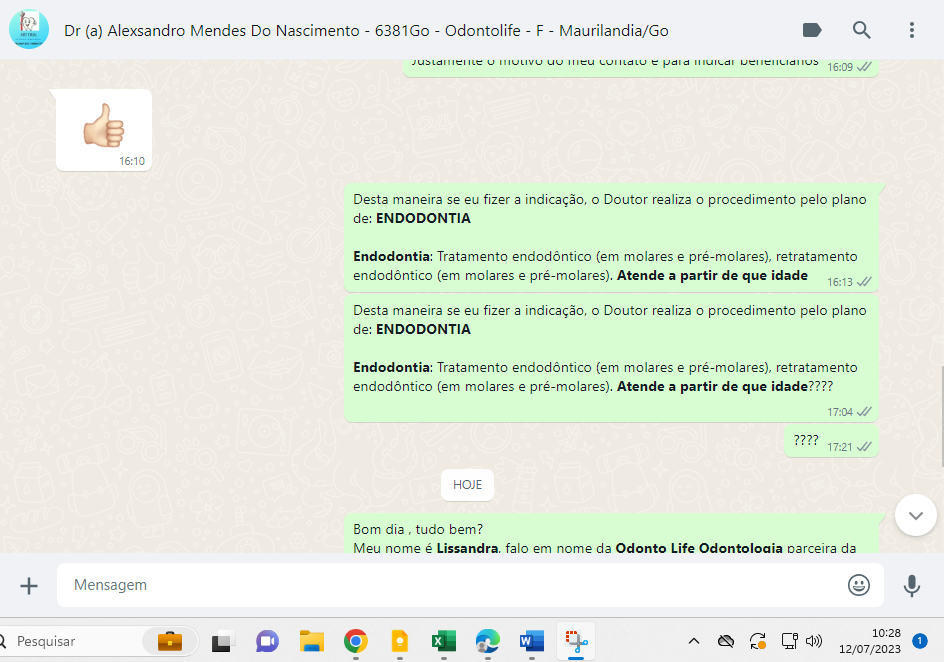Screen dimensions: 944x662
Task: Open File Explorer from the taskbar
Action: [312, 642]
